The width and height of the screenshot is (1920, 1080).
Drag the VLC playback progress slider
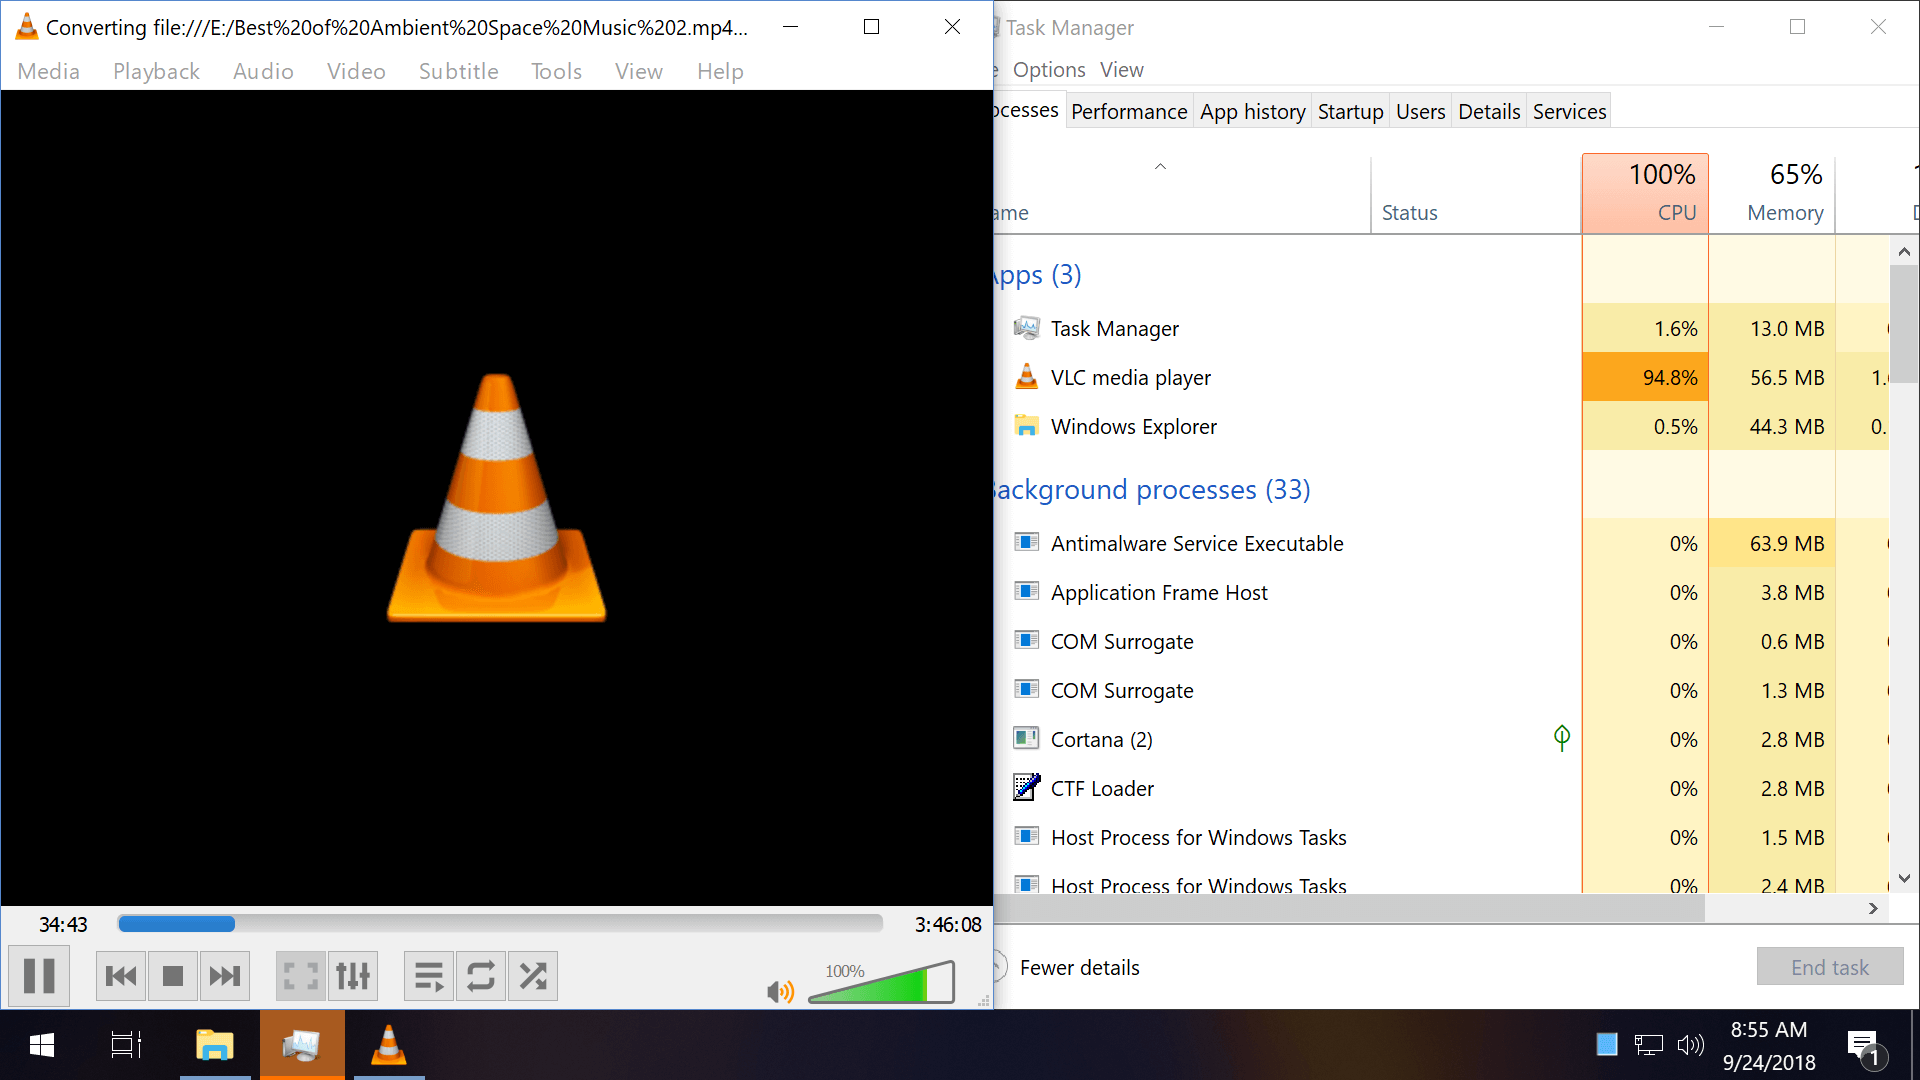(231, 923)
